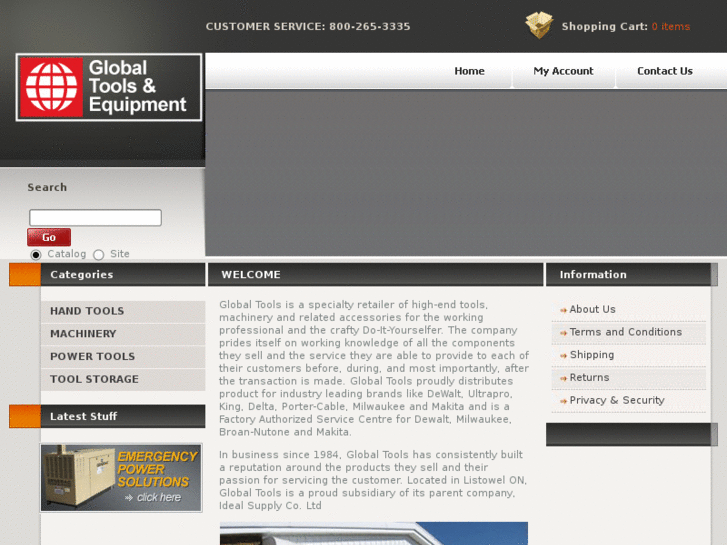Image resolution: width=727 pixels, height=545 pixels.
Task: Click the arrow icon beside About Us
Action: coord(563,310)
